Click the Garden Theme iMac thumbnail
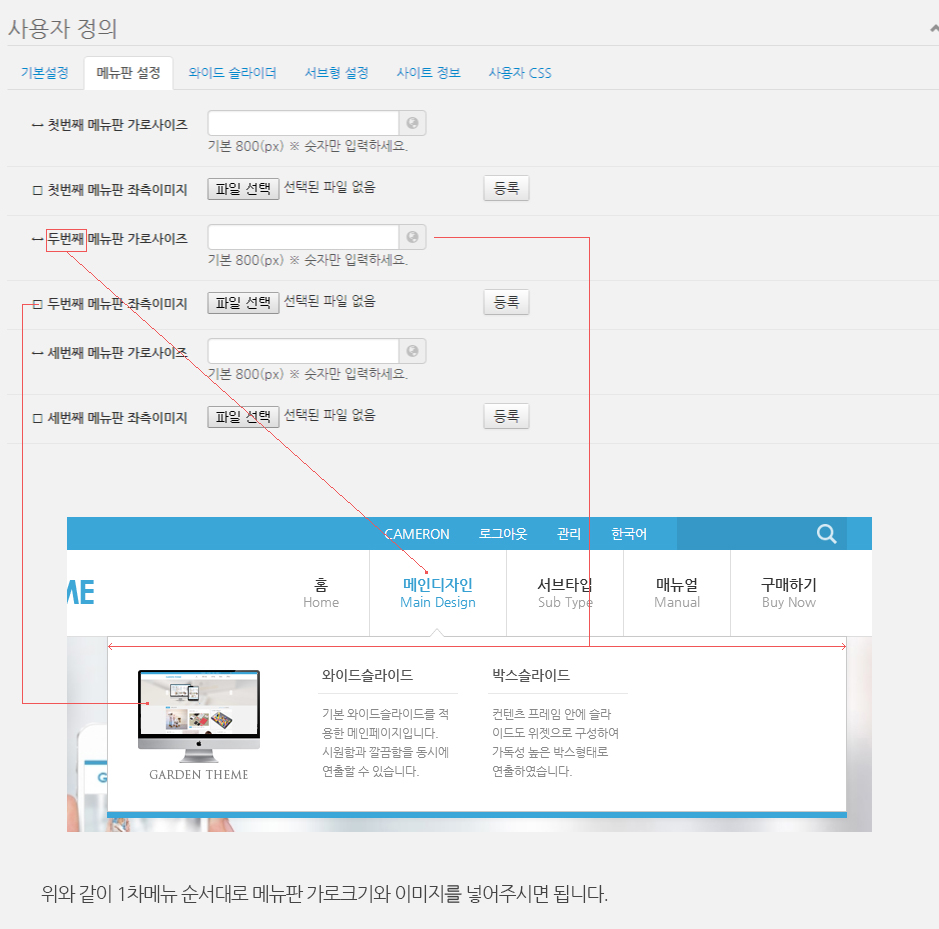 tap(199, 711)
